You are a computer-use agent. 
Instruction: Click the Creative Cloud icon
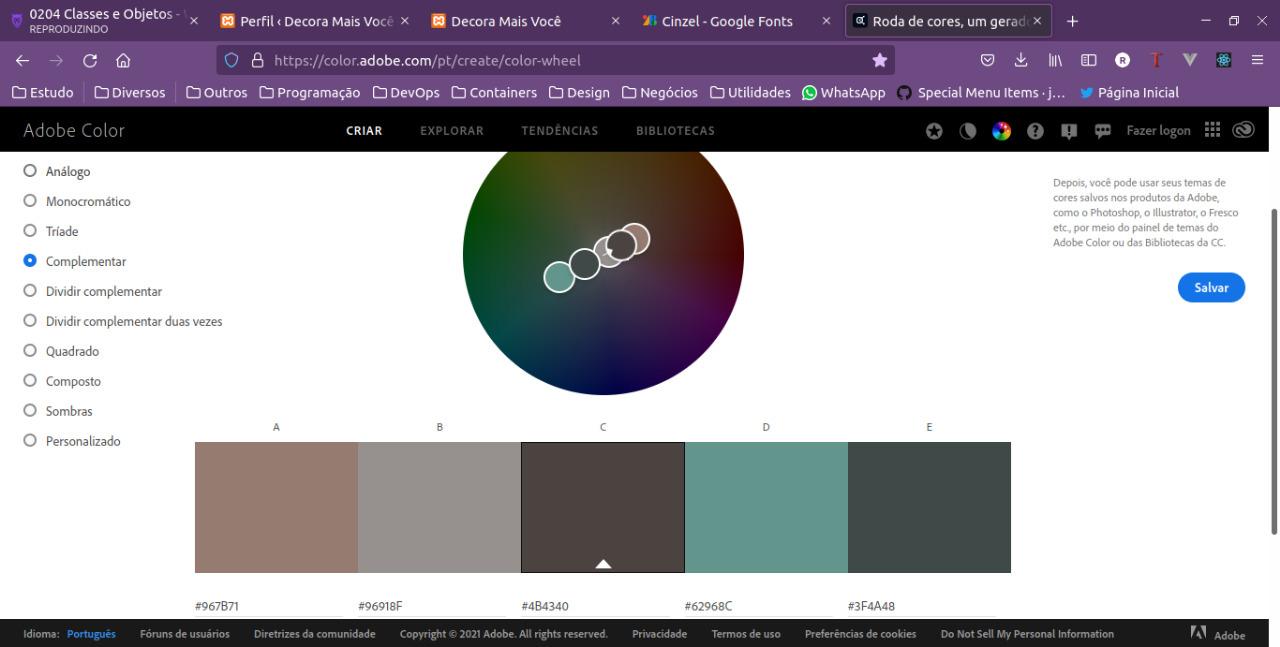point(1243,130)
